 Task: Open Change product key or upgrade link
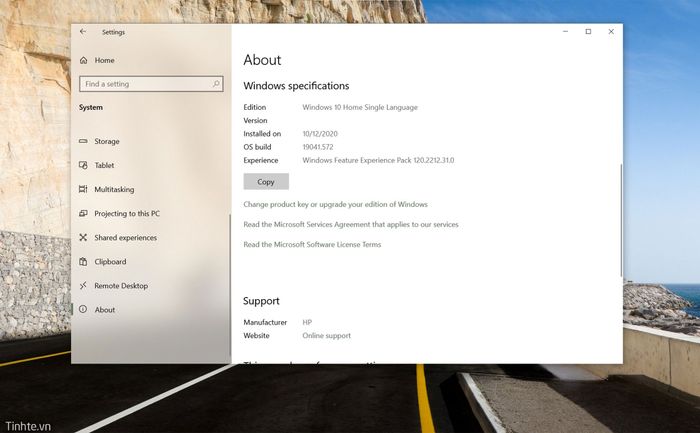[335, 204]
